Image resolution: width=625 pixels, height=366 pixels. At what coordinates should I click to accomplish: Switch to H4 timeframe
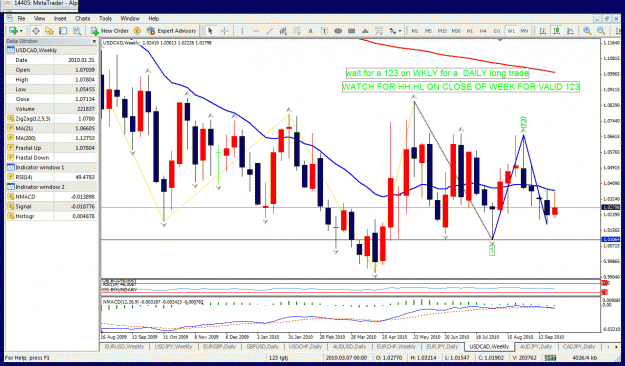coord(483,31)
